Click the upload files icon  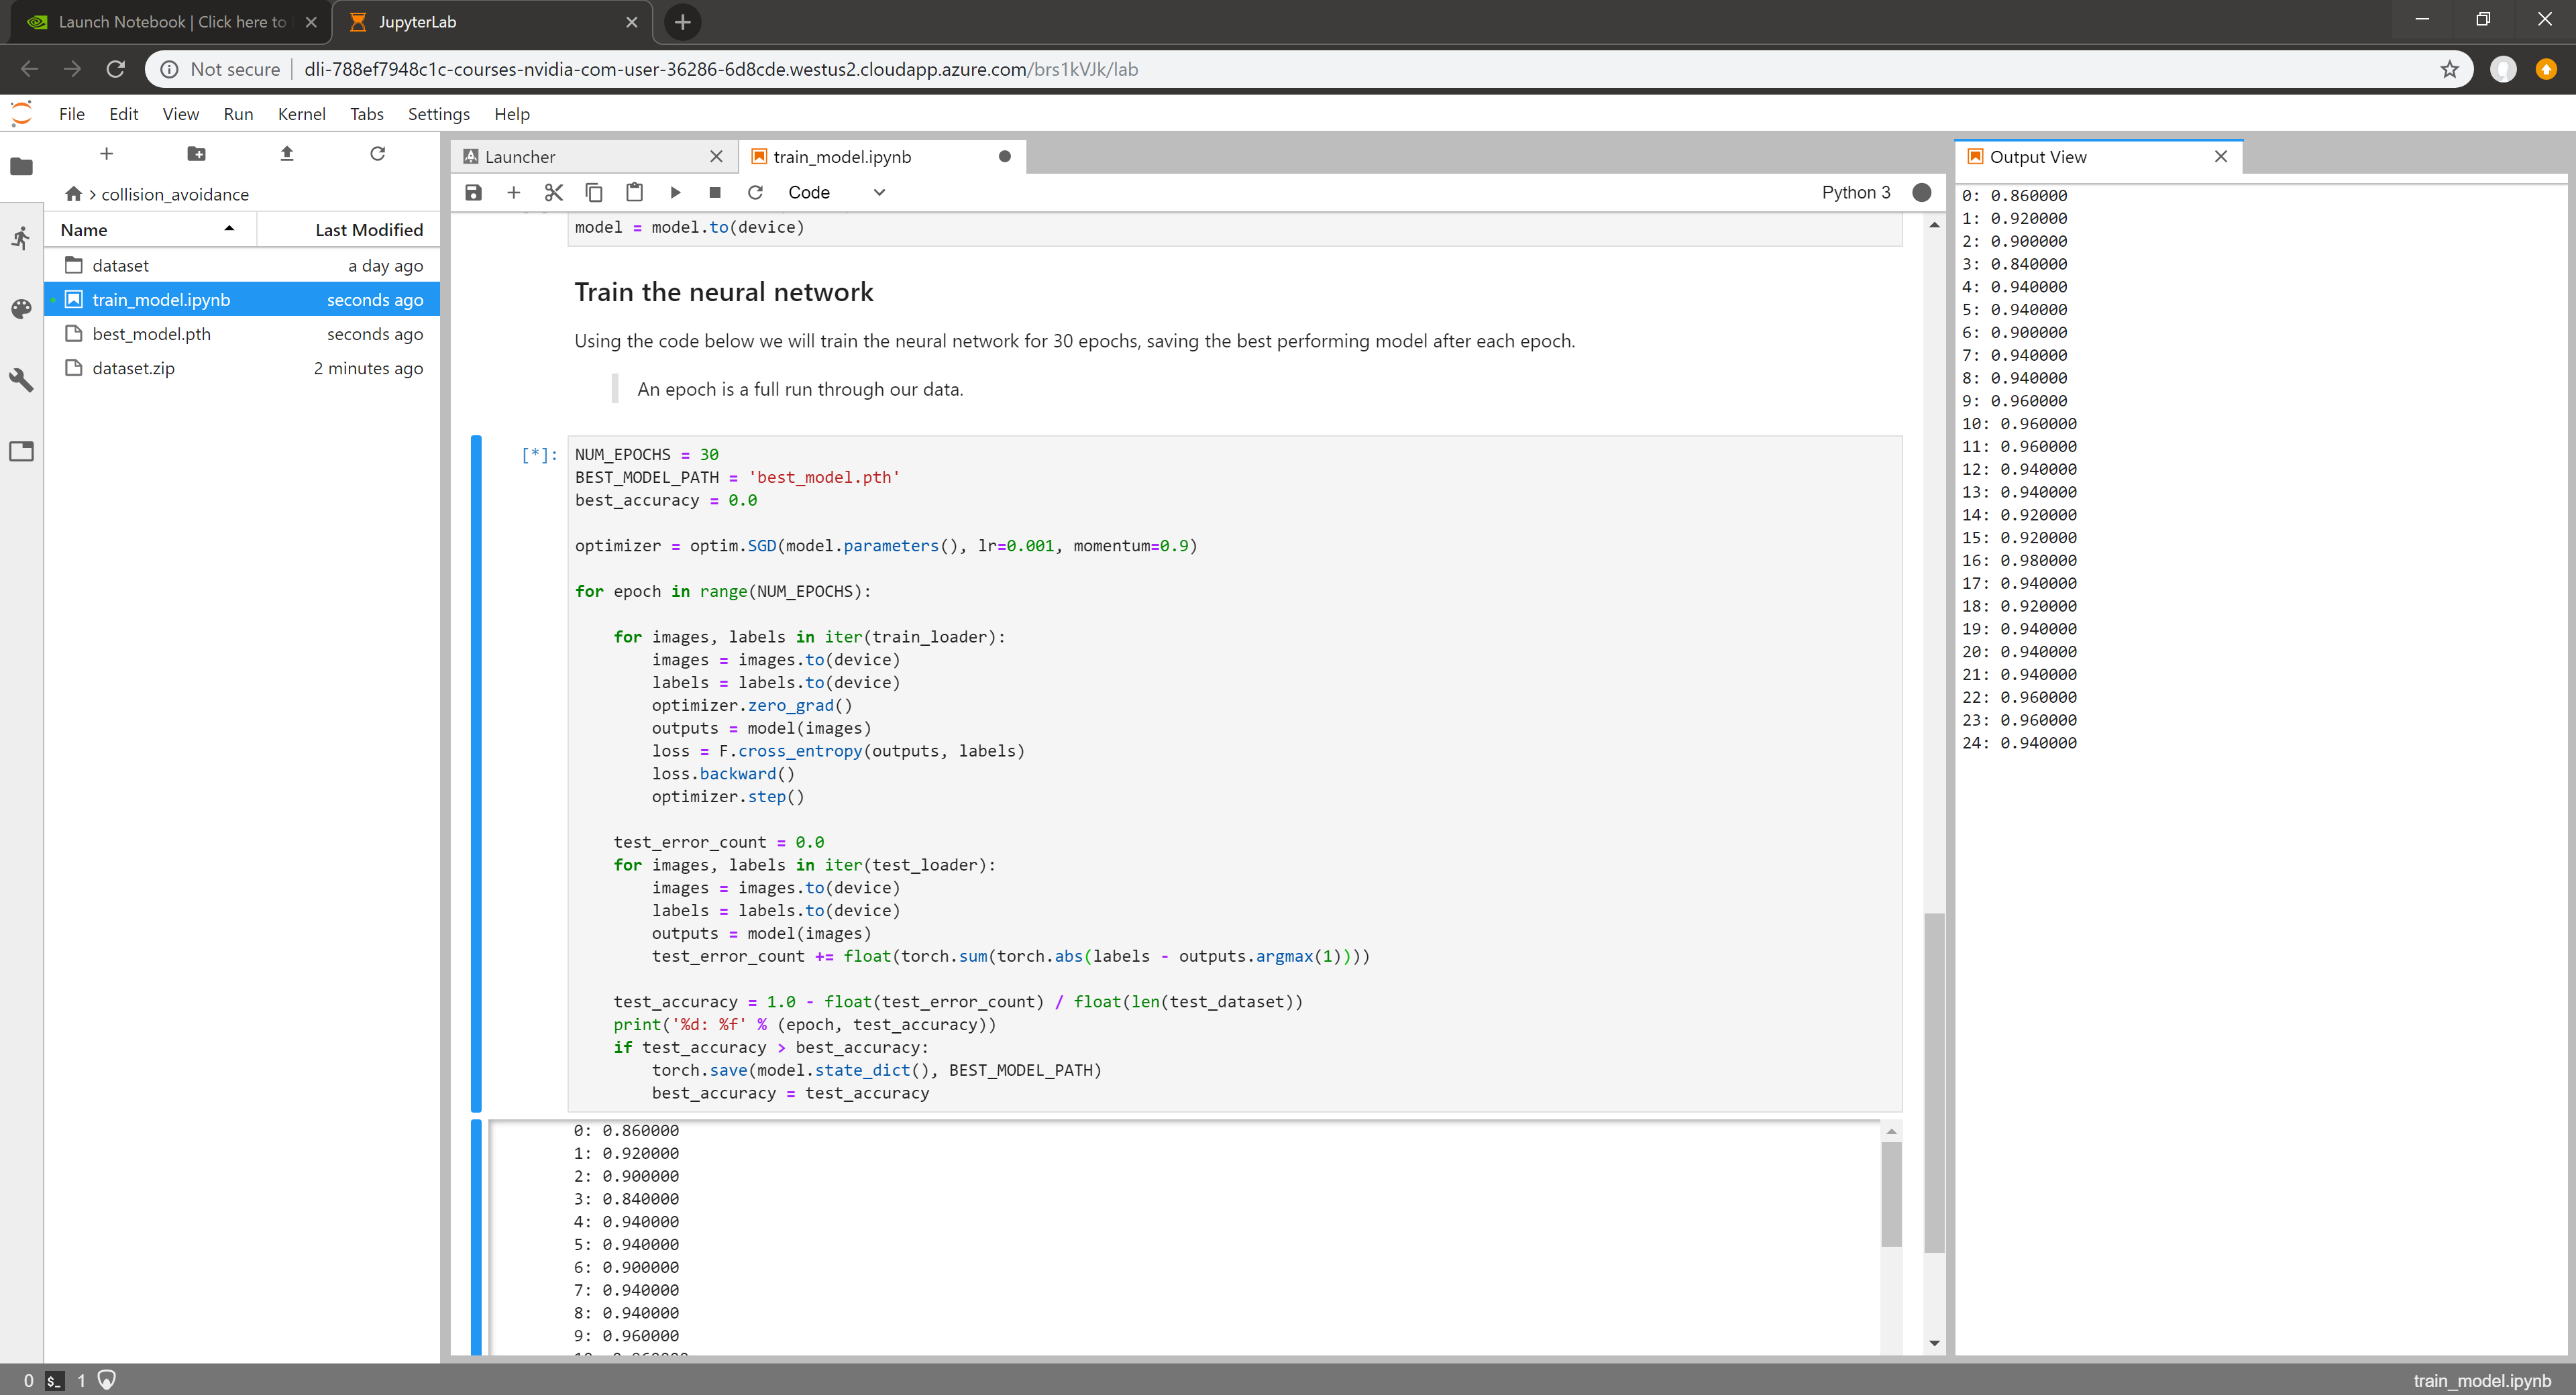(287, 153)
